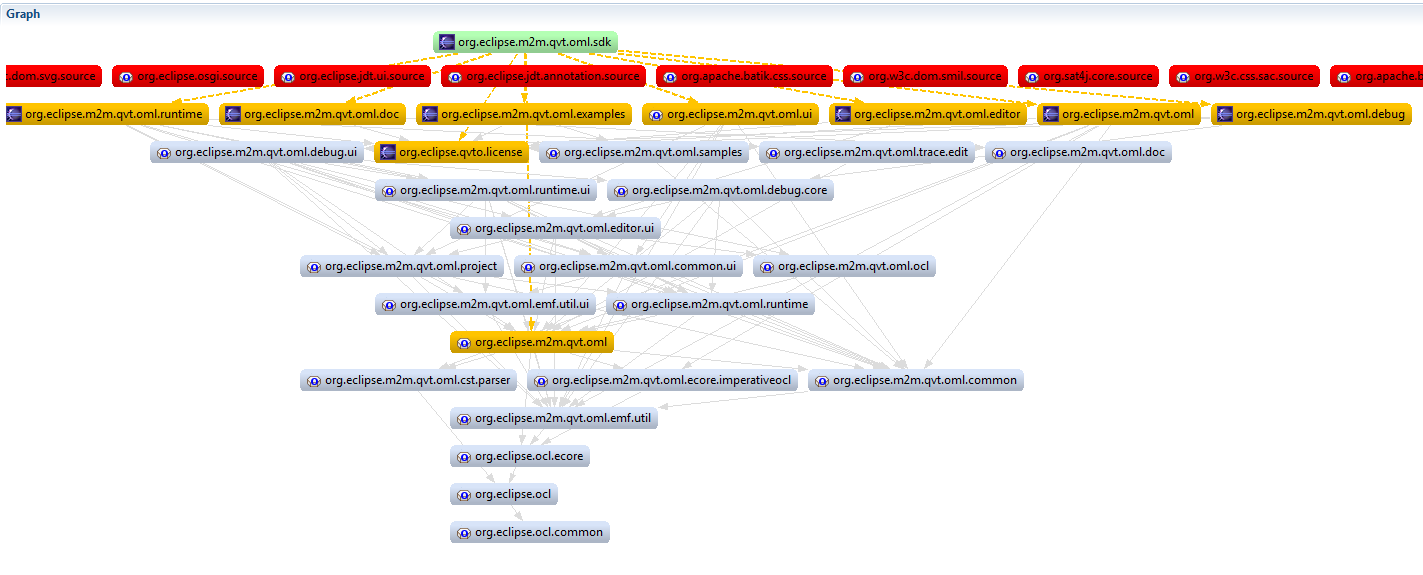
Task: Click the plug-in icon on org.eclipse.osgi.source
Action: tap(126, 76)
